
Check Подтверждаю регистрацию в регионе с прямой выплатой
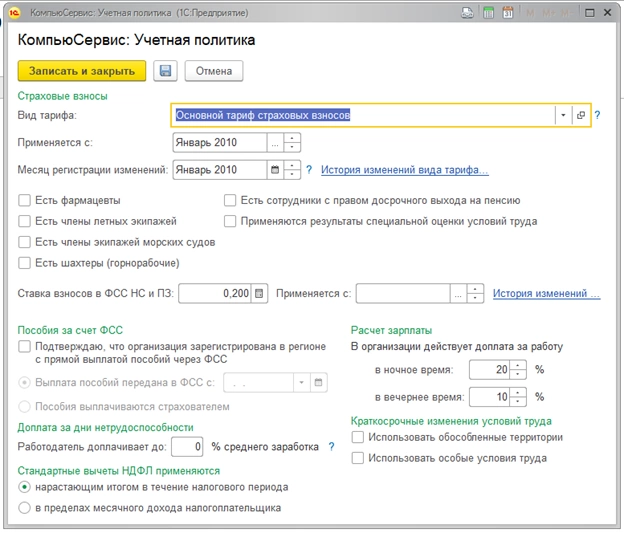coord(24,346)
